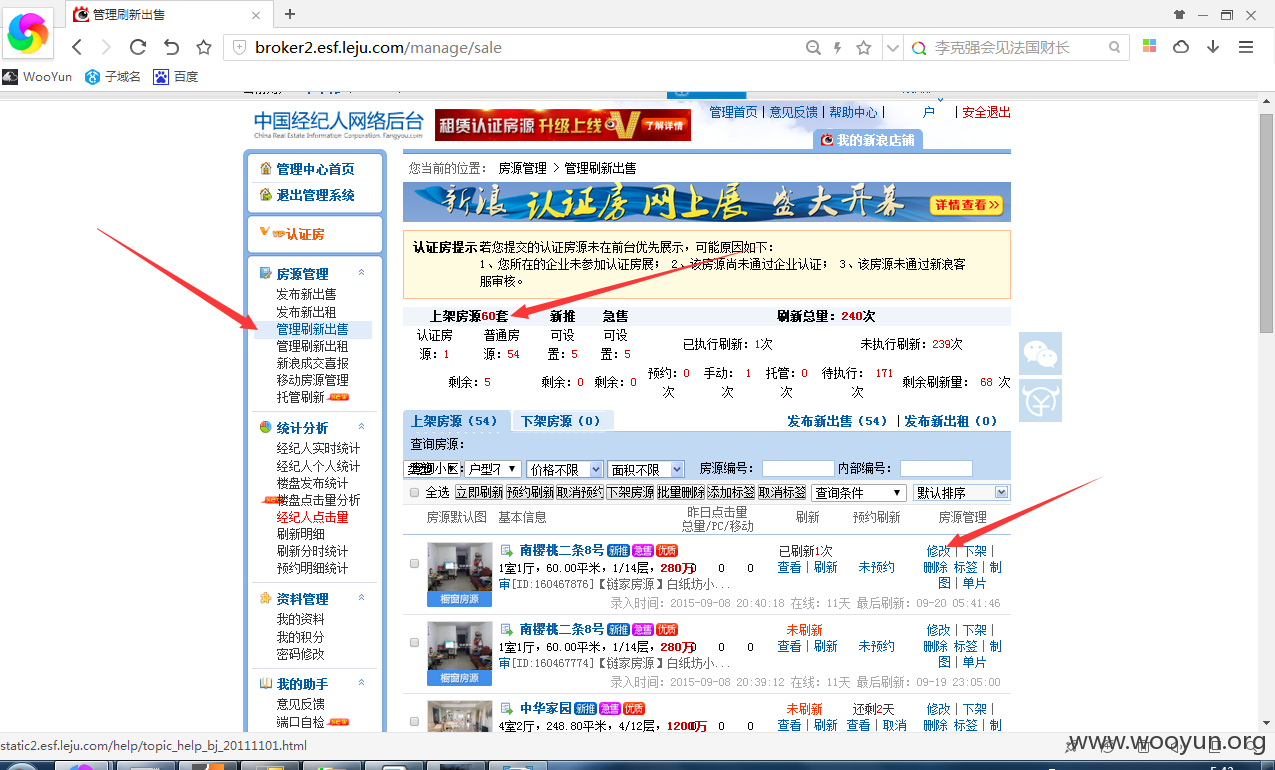The image size is (1275, 770).
Task: Click the floating bull icon below WeChat
Action: (x=1040, y=400)
